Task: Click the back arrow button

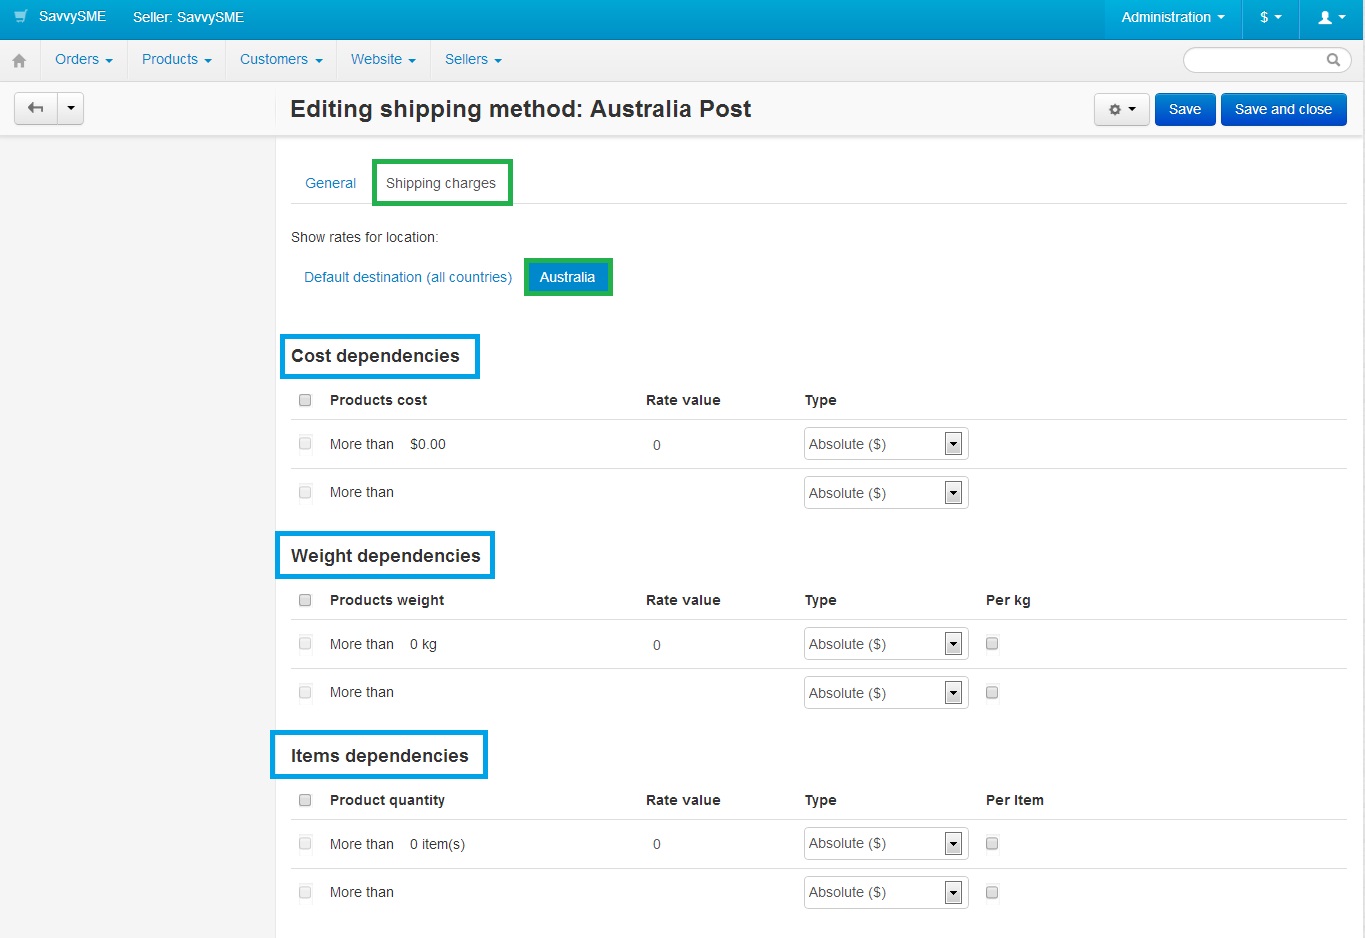Action: point(36,108)
